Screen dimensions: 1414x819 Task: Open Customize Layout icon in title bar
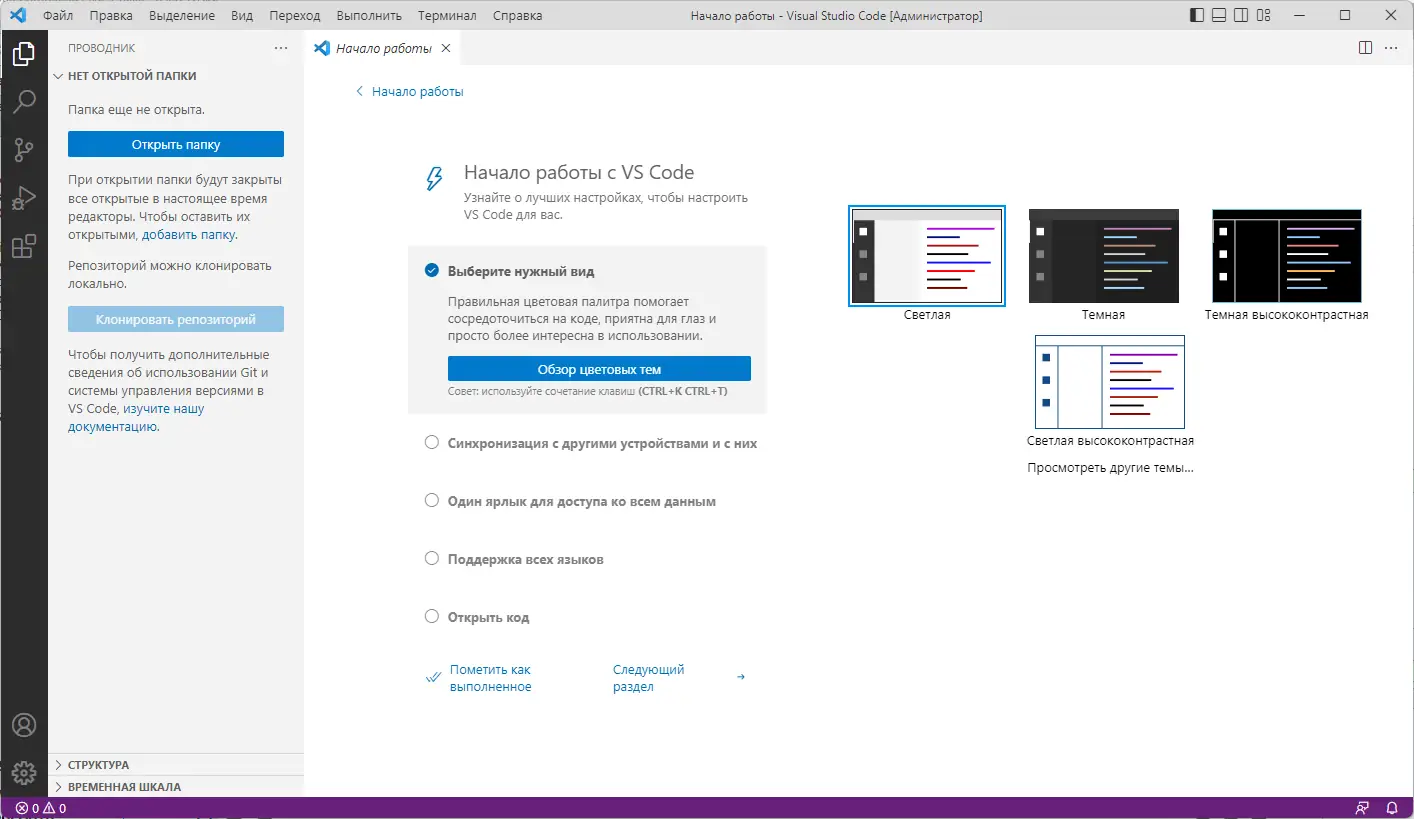(1264, 16)
